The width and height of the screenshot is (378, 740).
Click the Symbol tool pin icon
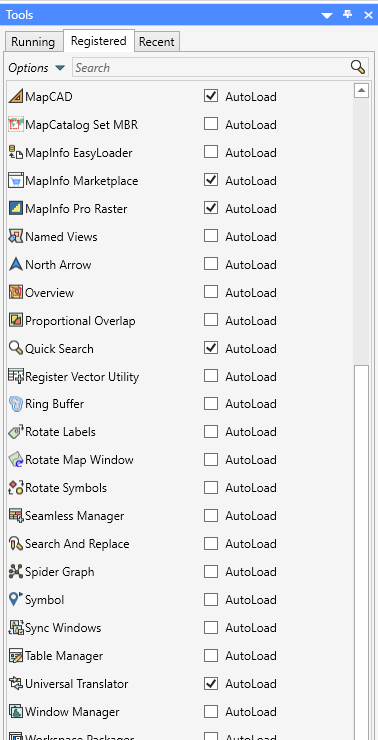pos(16,599)
